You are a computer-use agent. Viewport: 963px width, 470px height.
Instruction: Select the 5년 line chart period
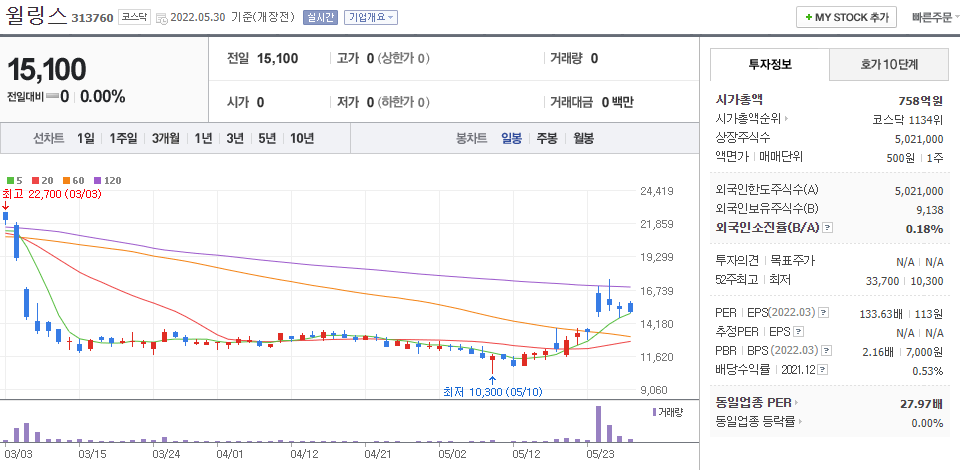click(267, 138)
